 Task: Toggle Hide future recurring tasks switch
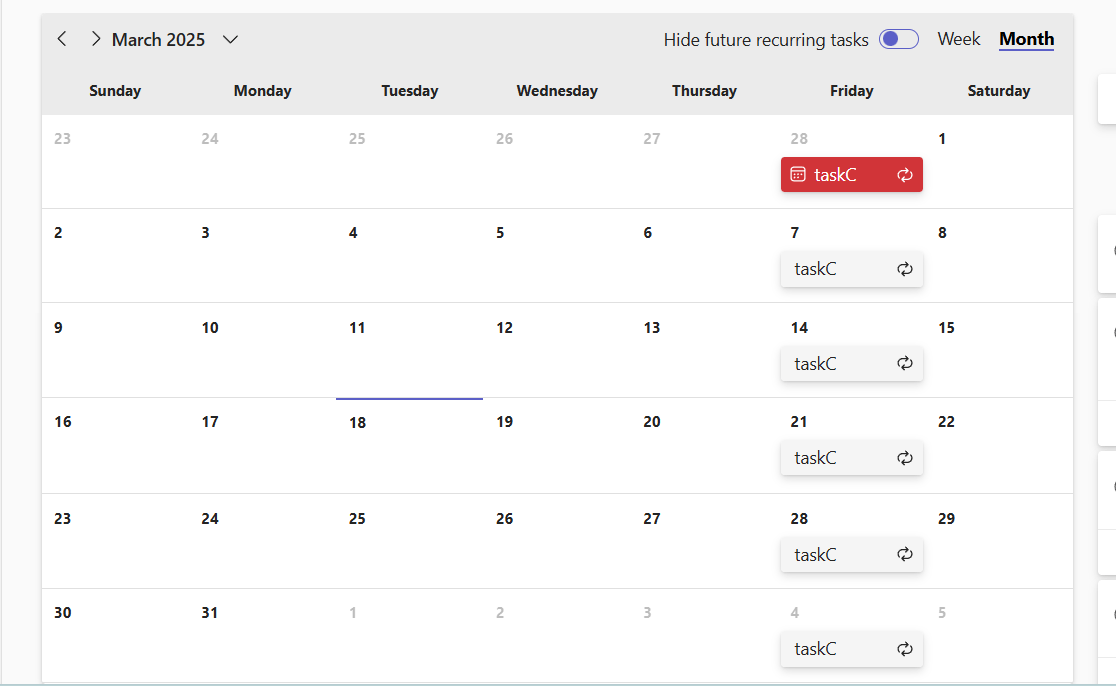[x=899, y=39]
